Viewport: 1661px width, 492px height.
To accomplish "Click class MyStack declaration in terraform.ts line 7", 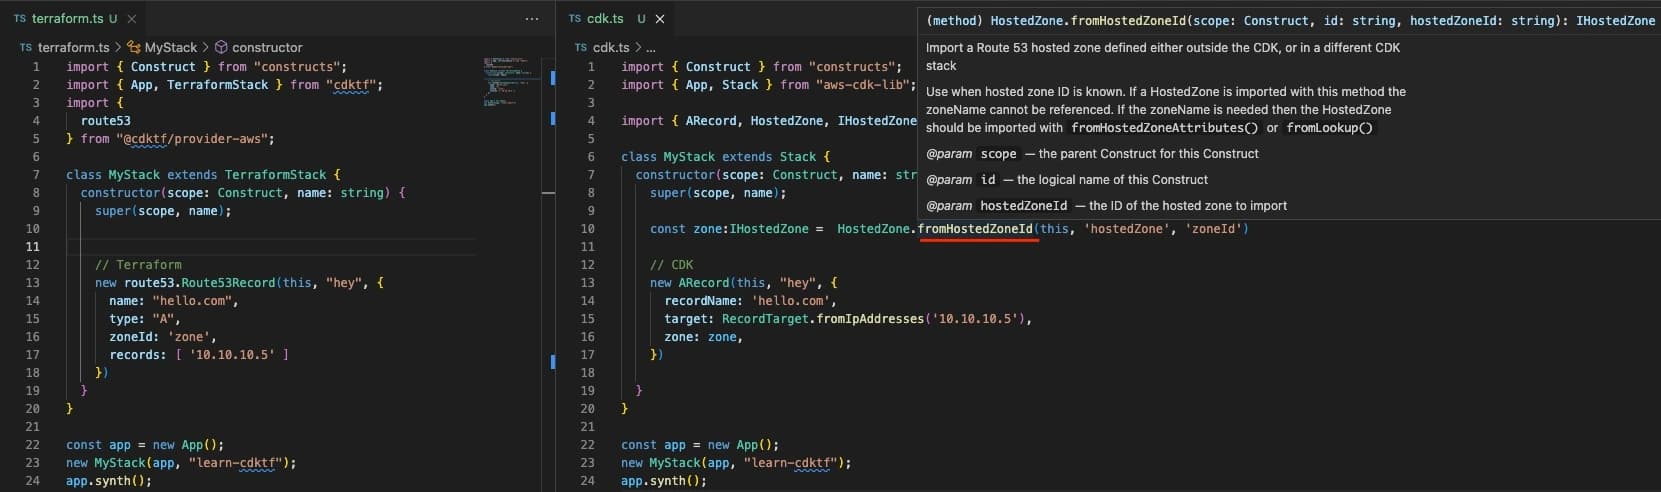I will (x=113, y=175).
